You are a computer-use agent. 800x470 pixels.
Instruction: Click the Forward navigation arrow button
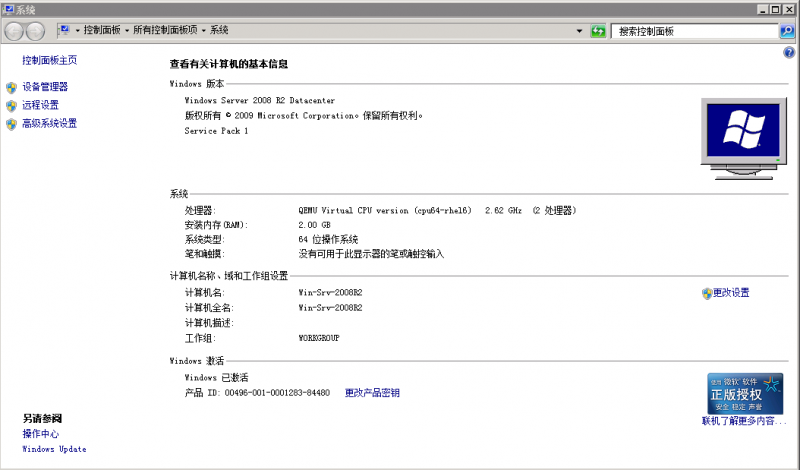coord(35,32)
